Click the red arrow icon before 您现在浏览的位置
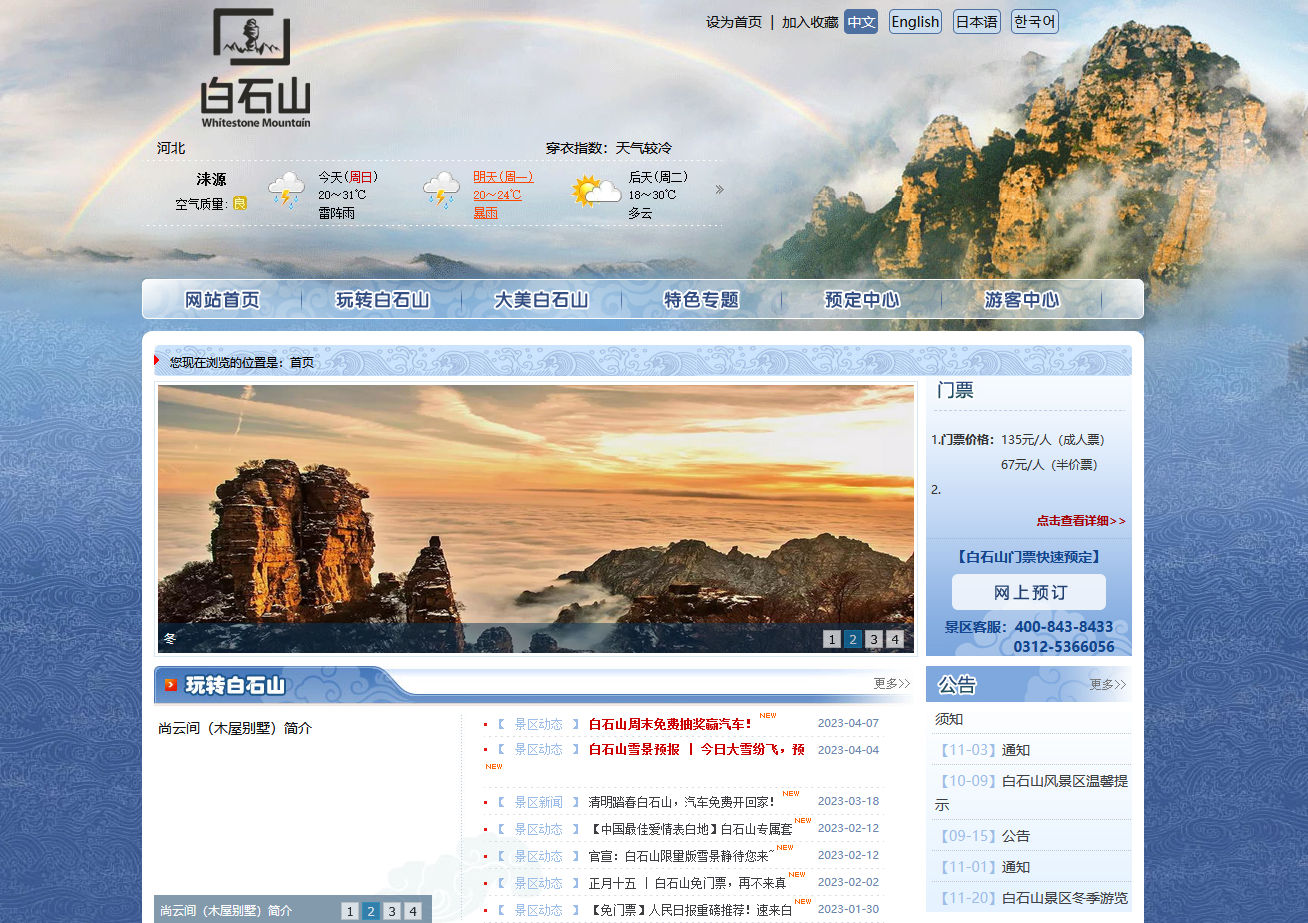 (156, 362)
